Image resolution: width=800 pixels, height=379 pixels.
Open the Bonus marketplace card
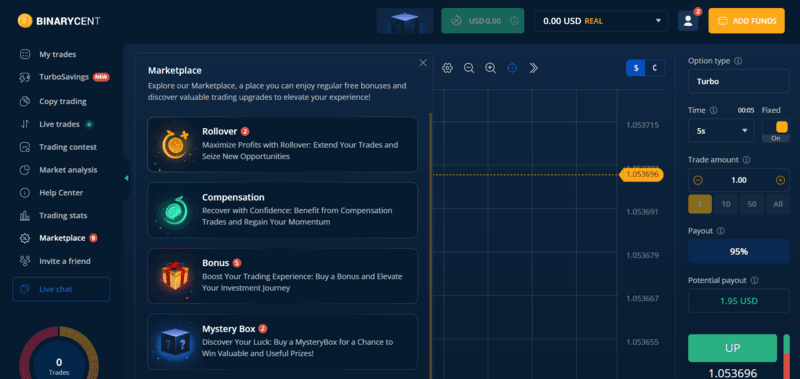(282, 276)
